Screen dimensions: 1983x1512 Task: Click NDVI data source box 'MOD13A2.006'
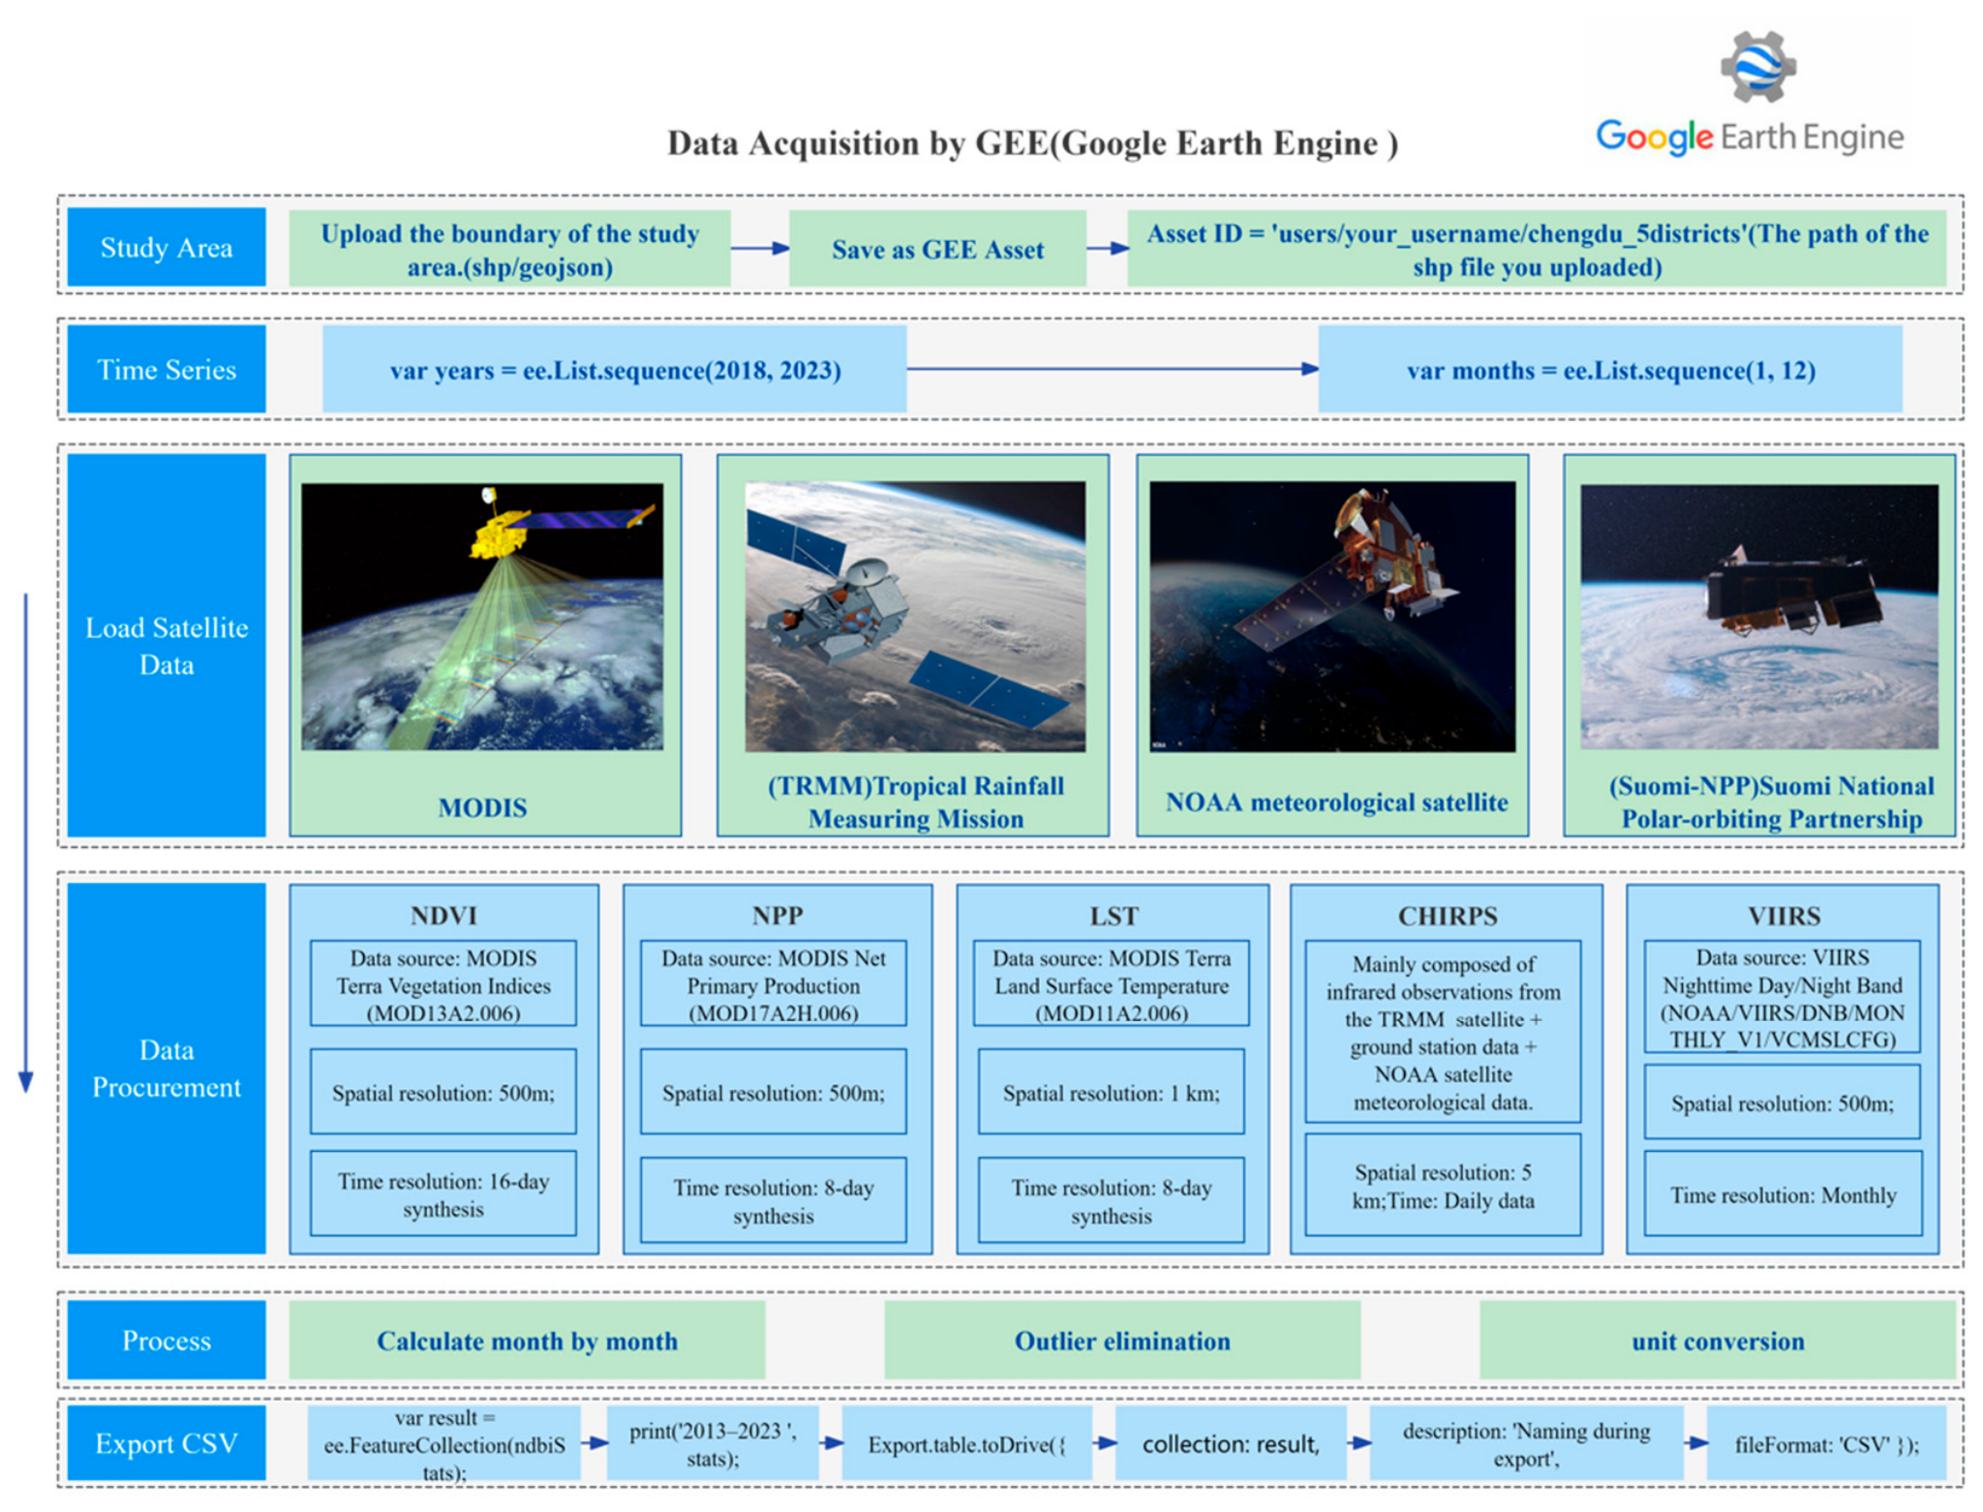tap(443, 984)
